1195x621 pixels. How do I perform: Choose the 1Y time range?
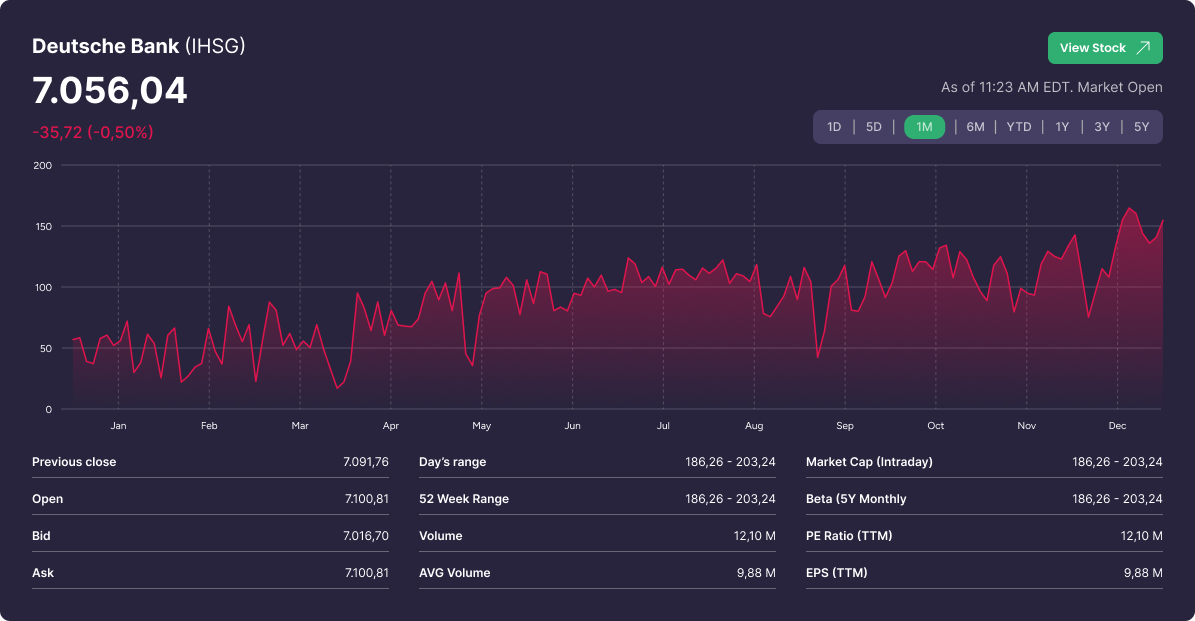[1062, 127]
